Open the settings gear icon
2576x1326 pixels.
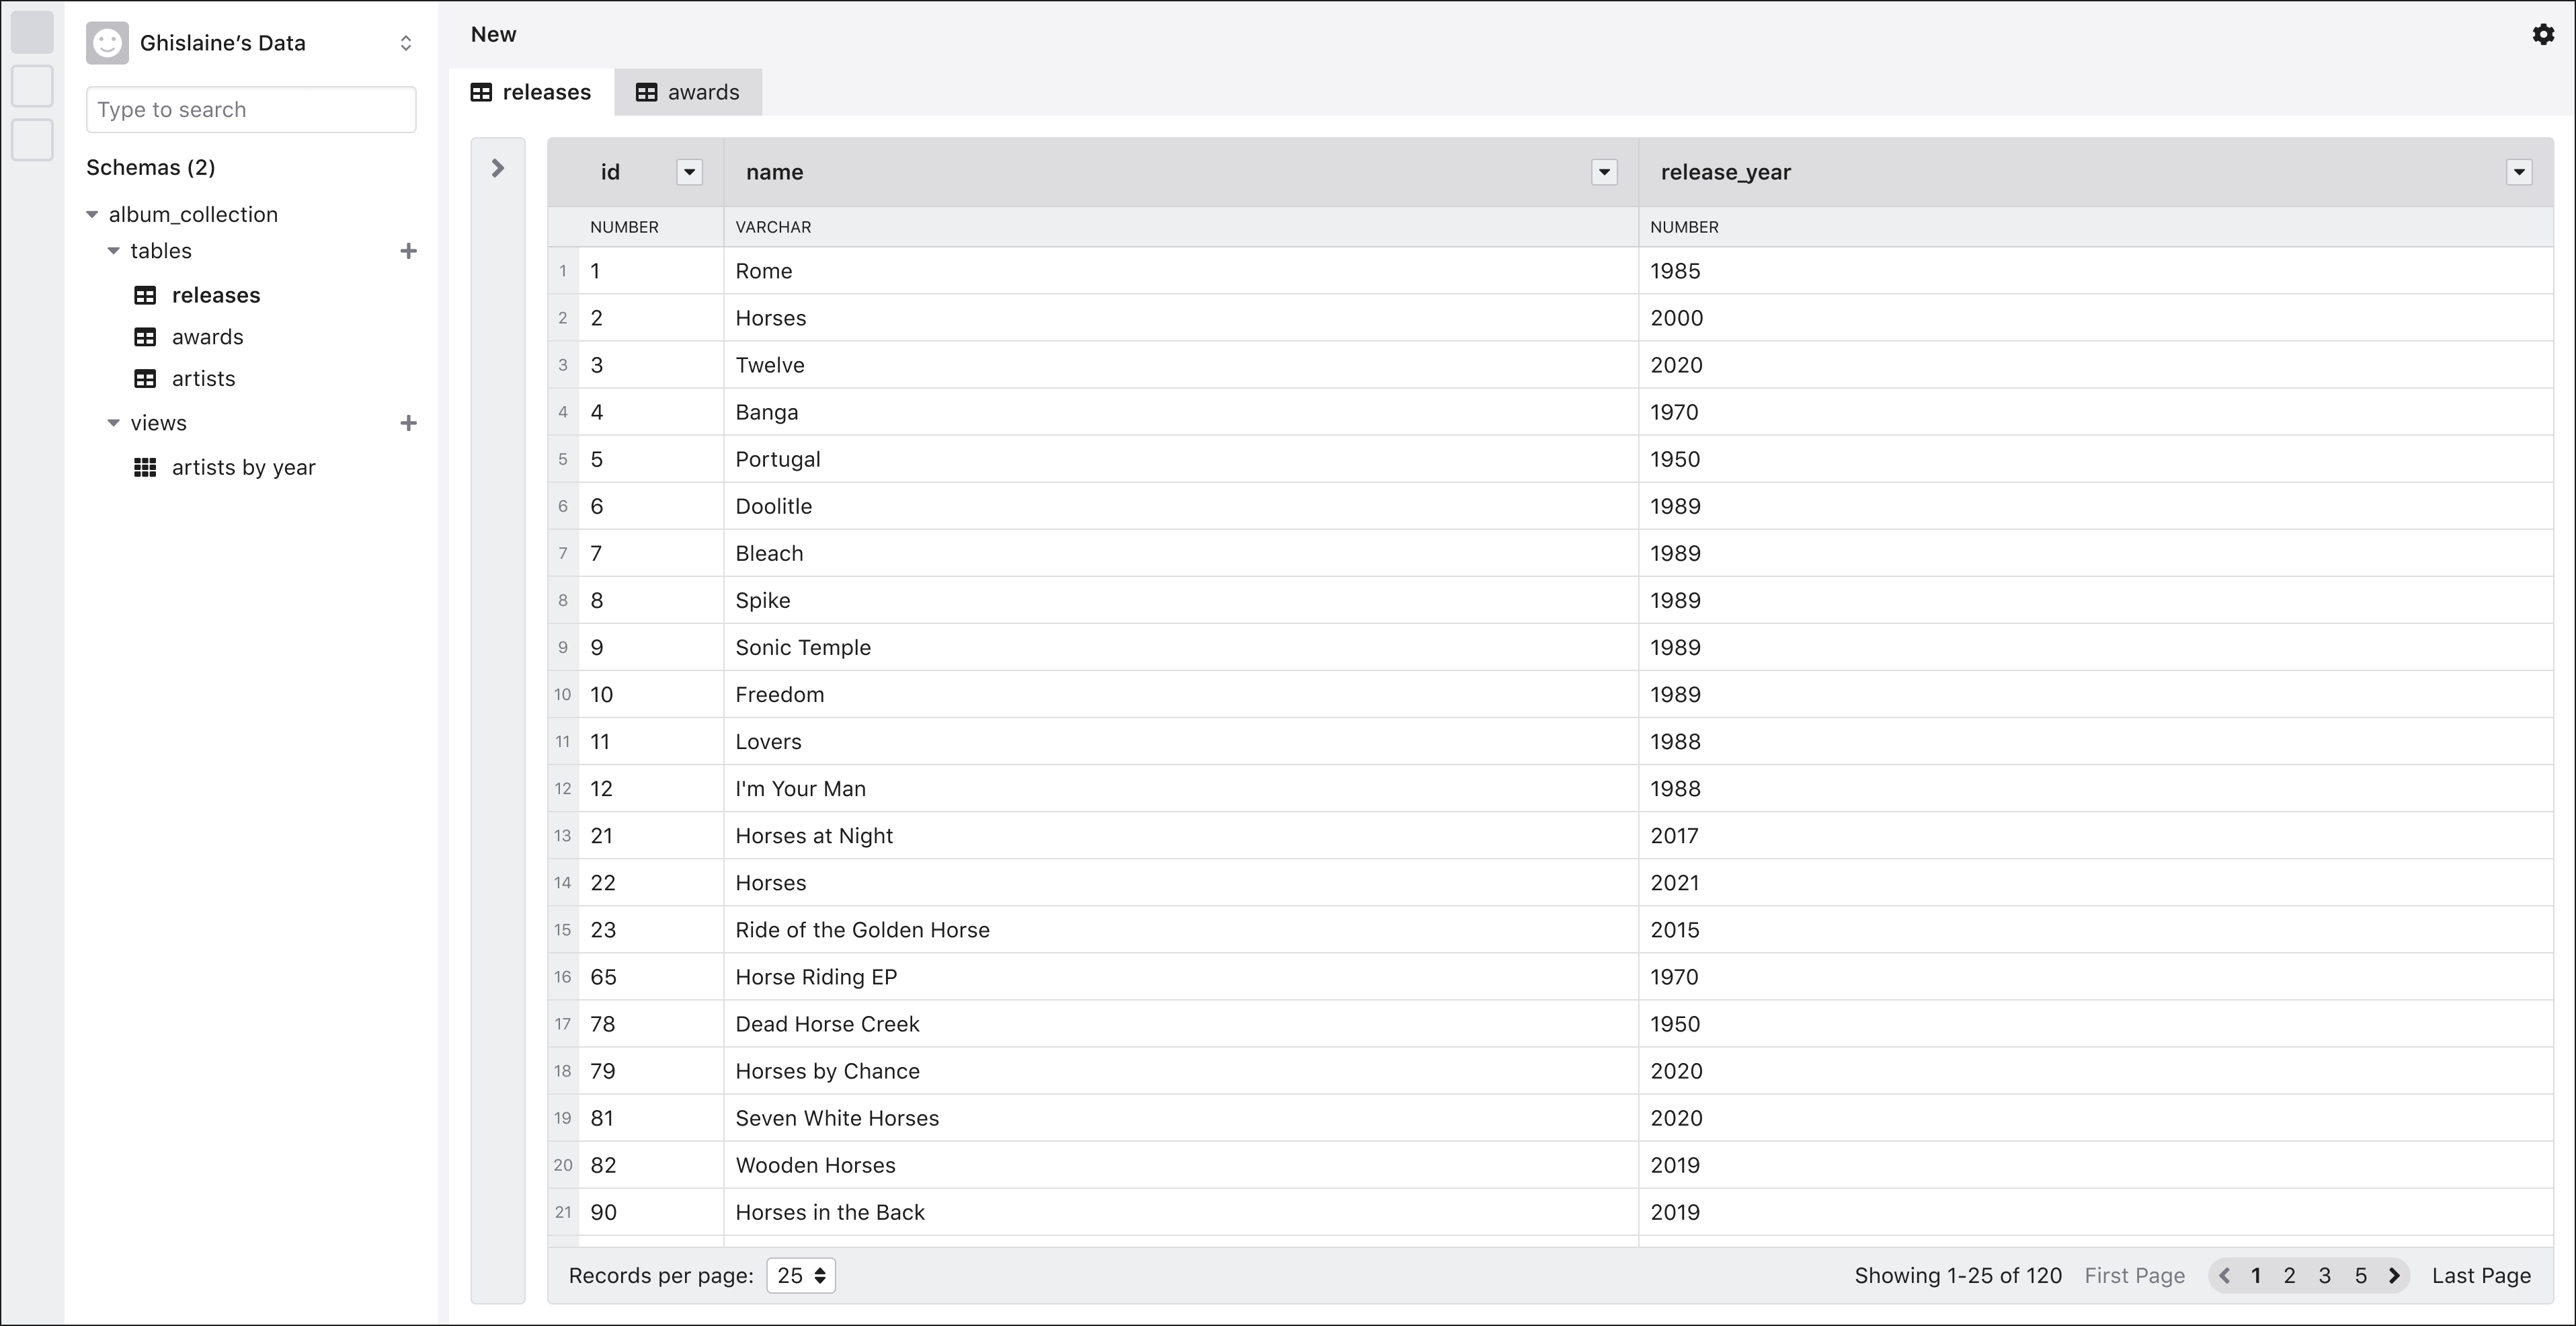click(x=2542, y=35)
